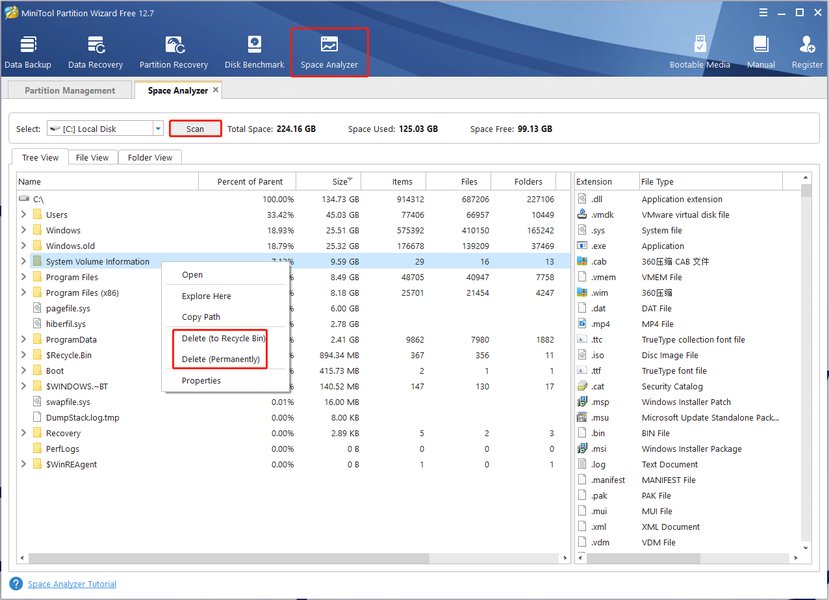Open the drive selection dropdown
The height and width of the screenshot is (600, 829).
pyautogui.click(x=158, y=128)
